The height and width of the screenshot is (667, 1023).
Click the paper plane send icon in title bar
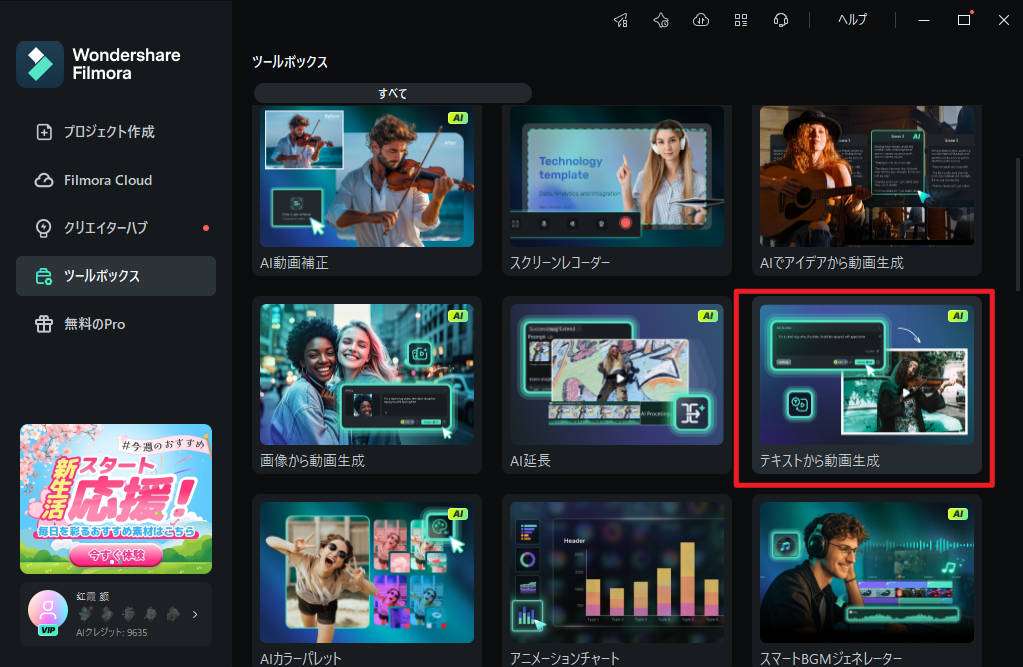621,20
